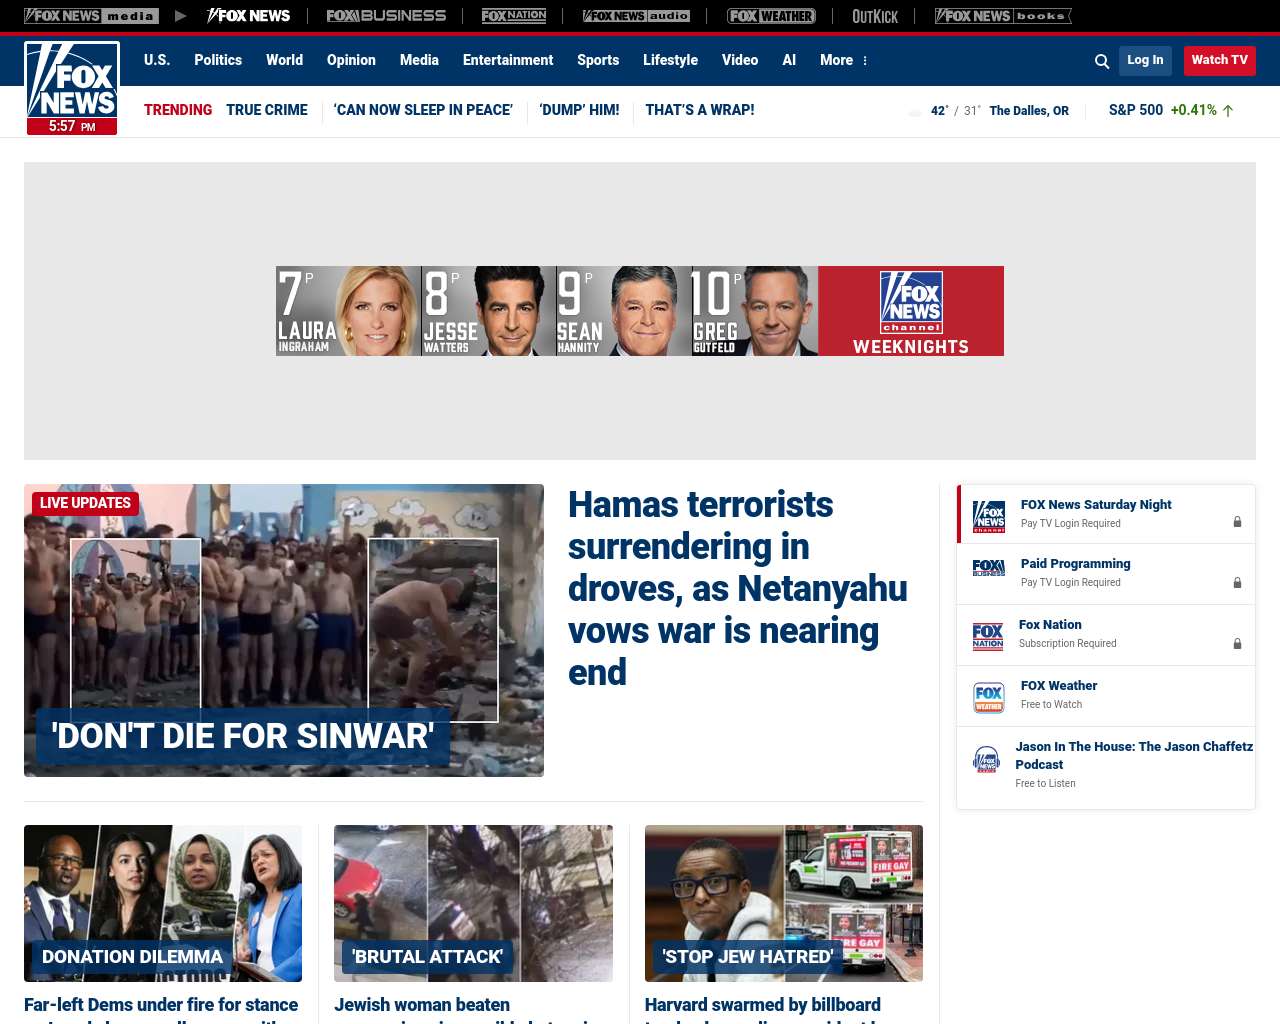This screenshot has height=1024, width=1280.
Task: Click the Log In button
Action: pyautogui.click(x=1145, y=60)
